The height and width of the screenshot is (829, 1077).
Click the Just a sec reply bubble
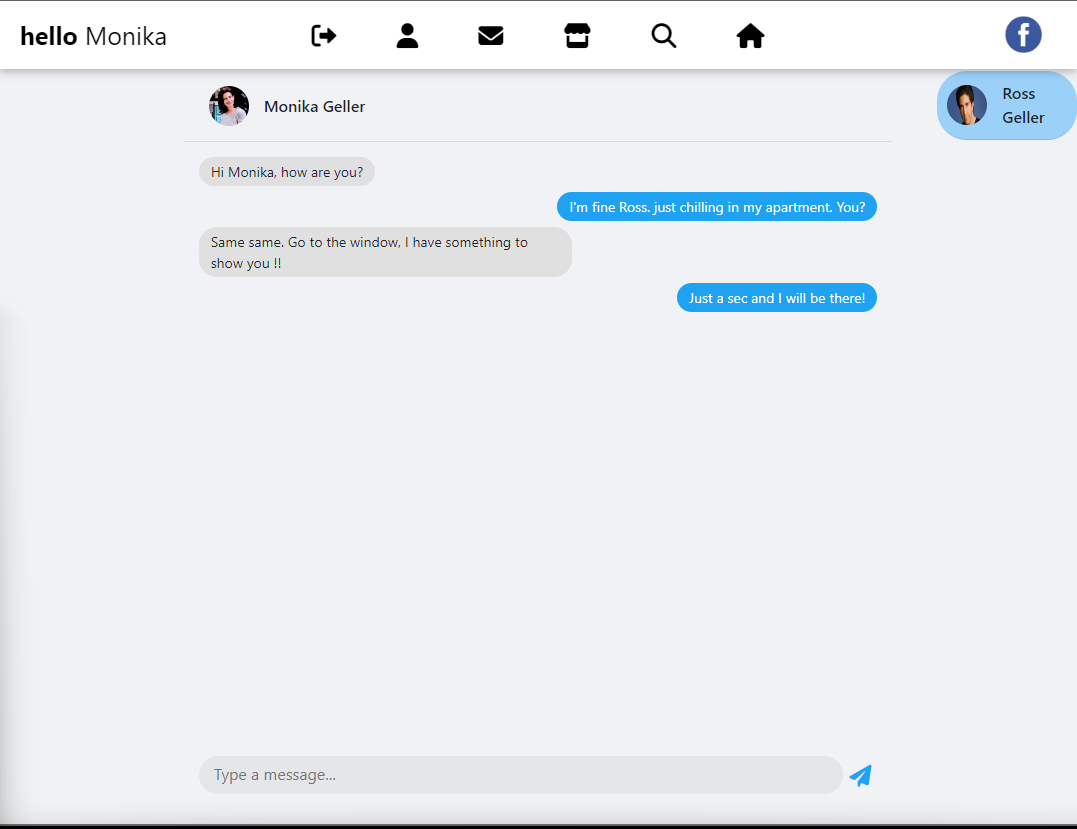pyautogui.click(x=776, y=297)
